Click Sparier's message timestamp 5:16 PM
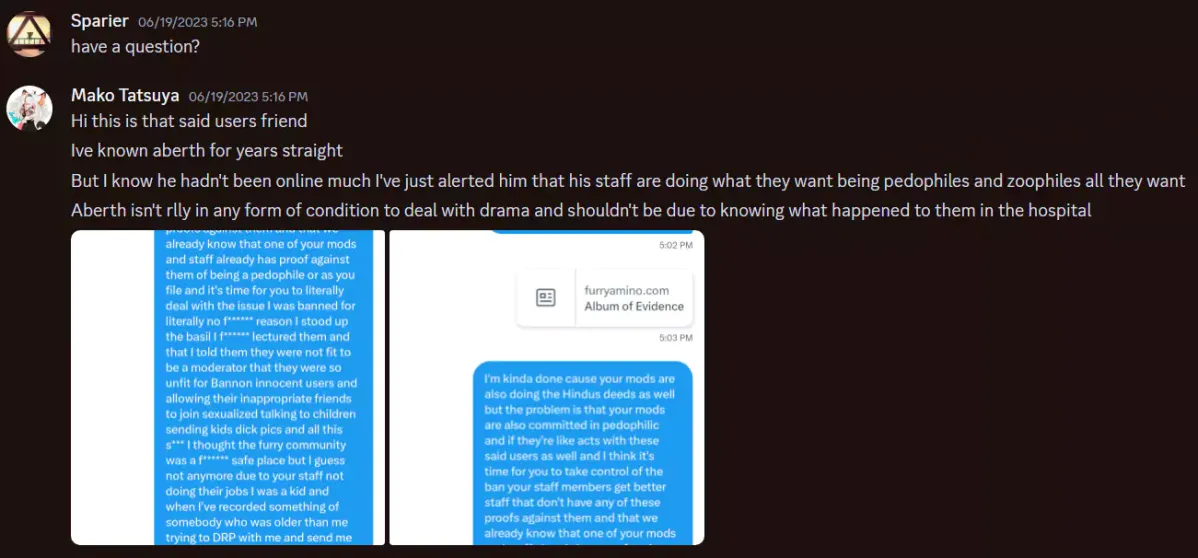 point(197,22)
